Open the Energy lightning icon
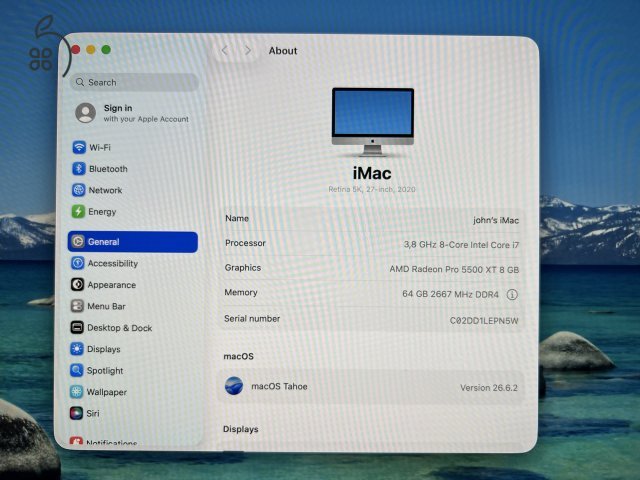 coord(78,211)
